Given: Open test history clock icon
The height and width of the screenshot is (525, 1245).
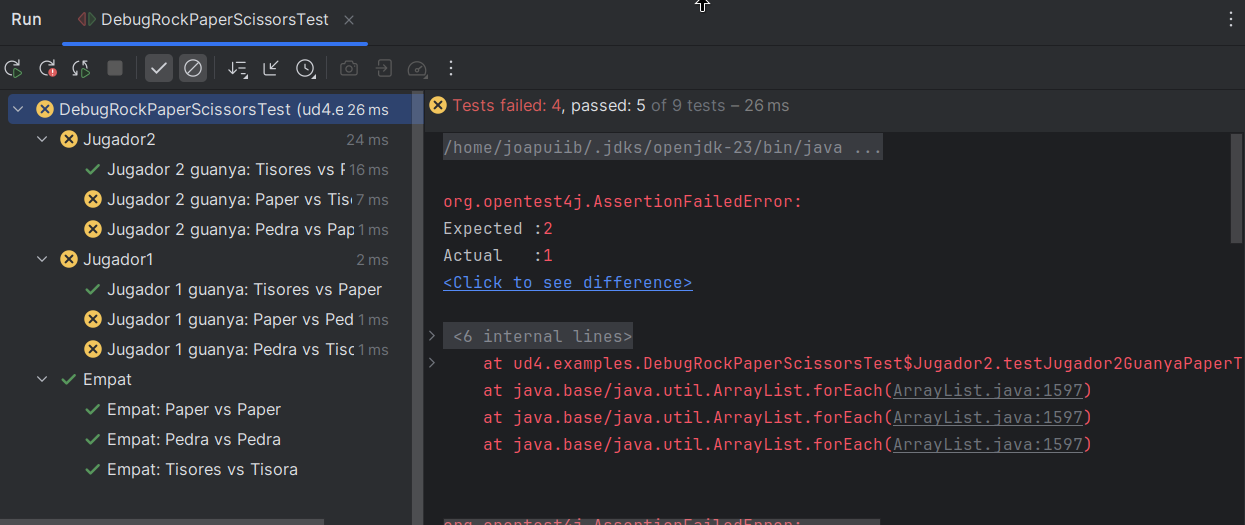Looking at the screenshot, I should (305, 69).
